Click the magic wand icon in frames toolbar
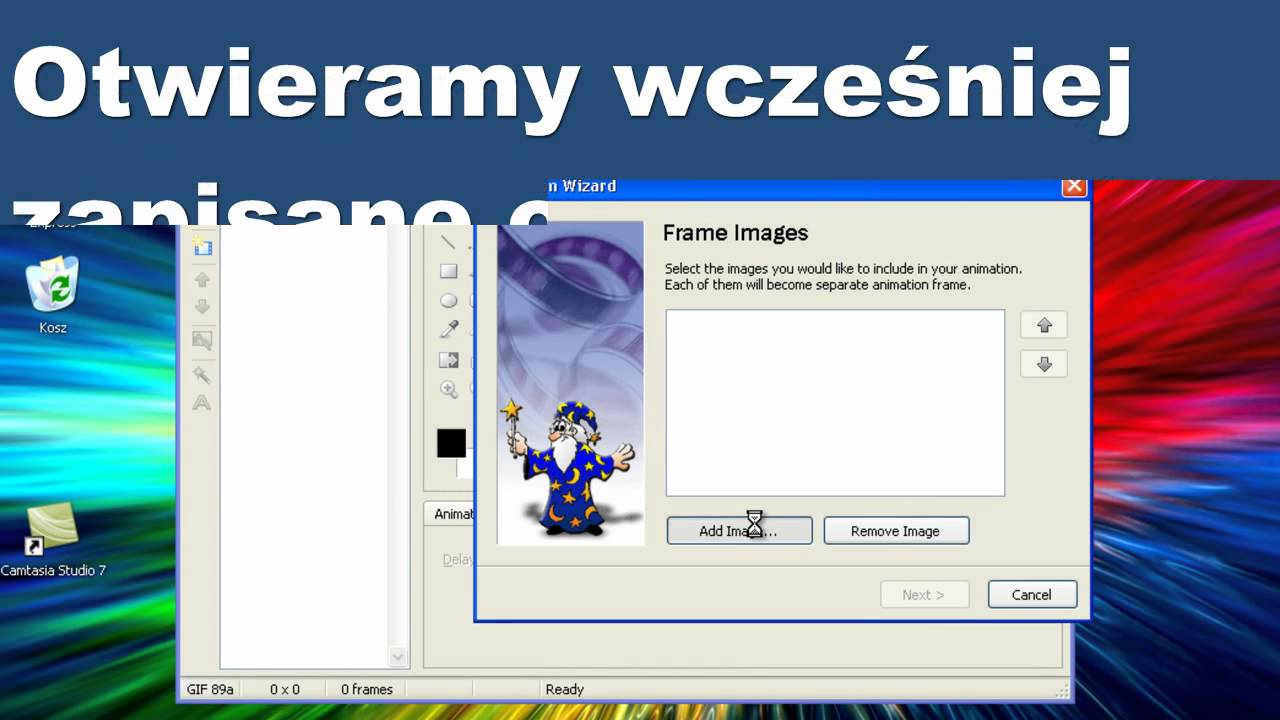The image size is (1280, 720). tap(202, 374)
